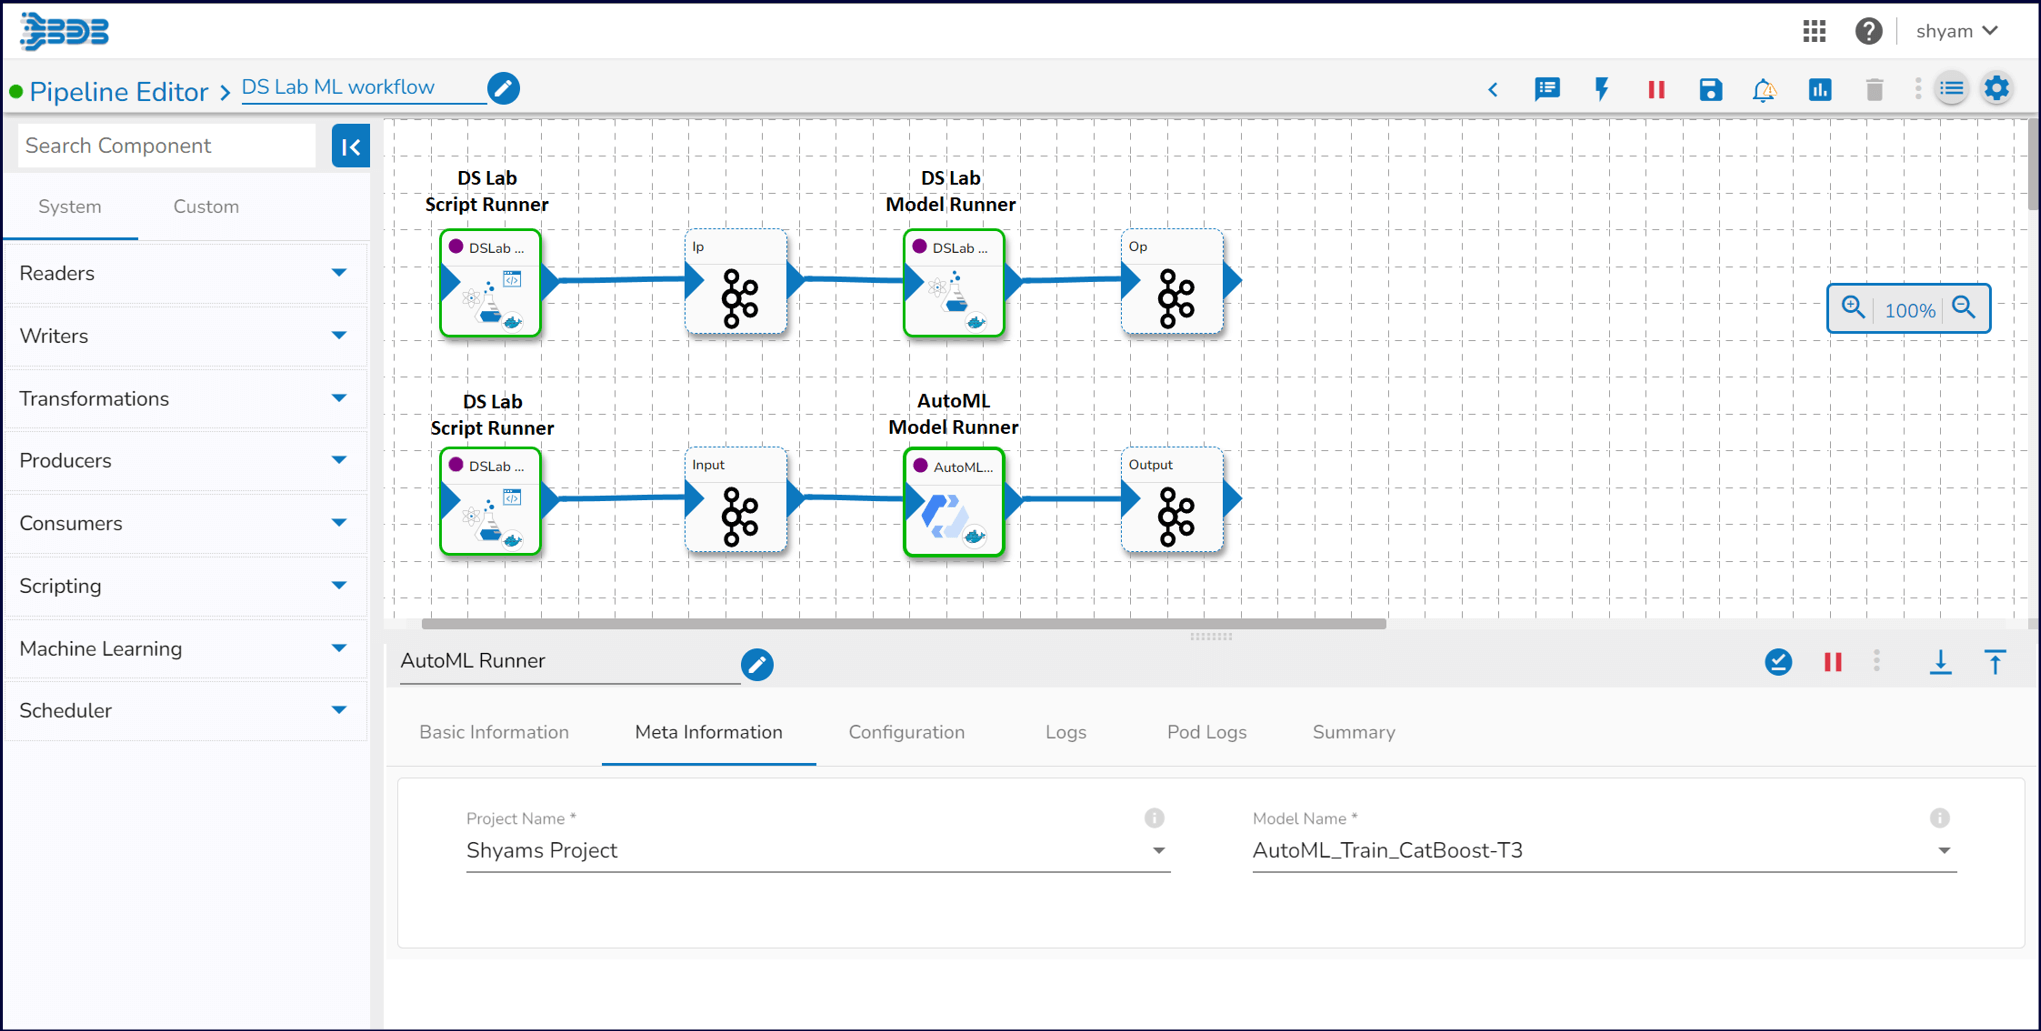Click the back arrow in pipeline toolbar

tap(1493, 90)
